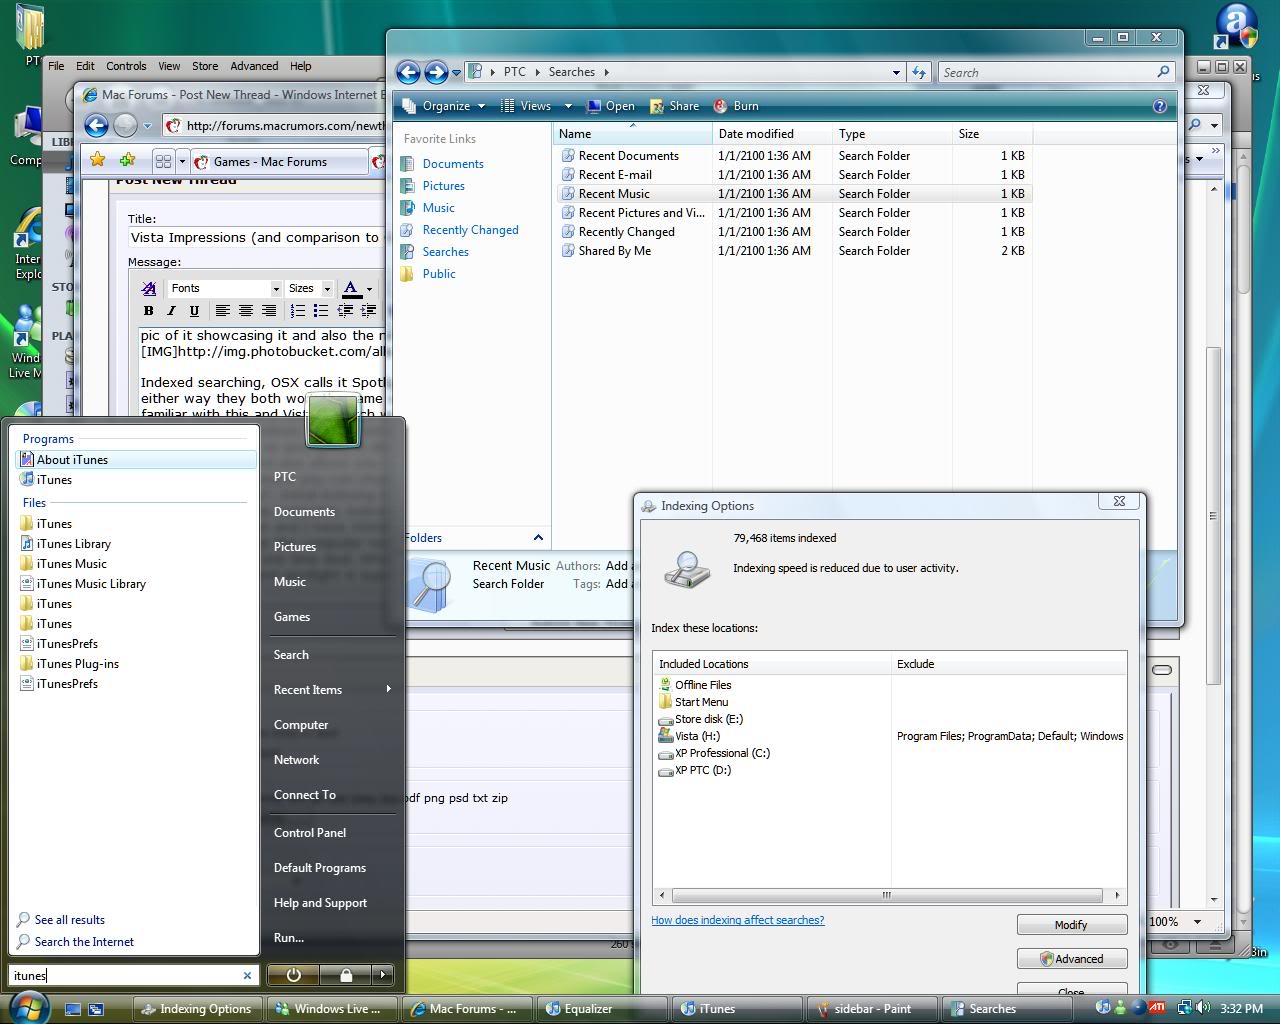Click the Modify button in Indexing Options
1280x1024 pixels.
point(1072,925)
